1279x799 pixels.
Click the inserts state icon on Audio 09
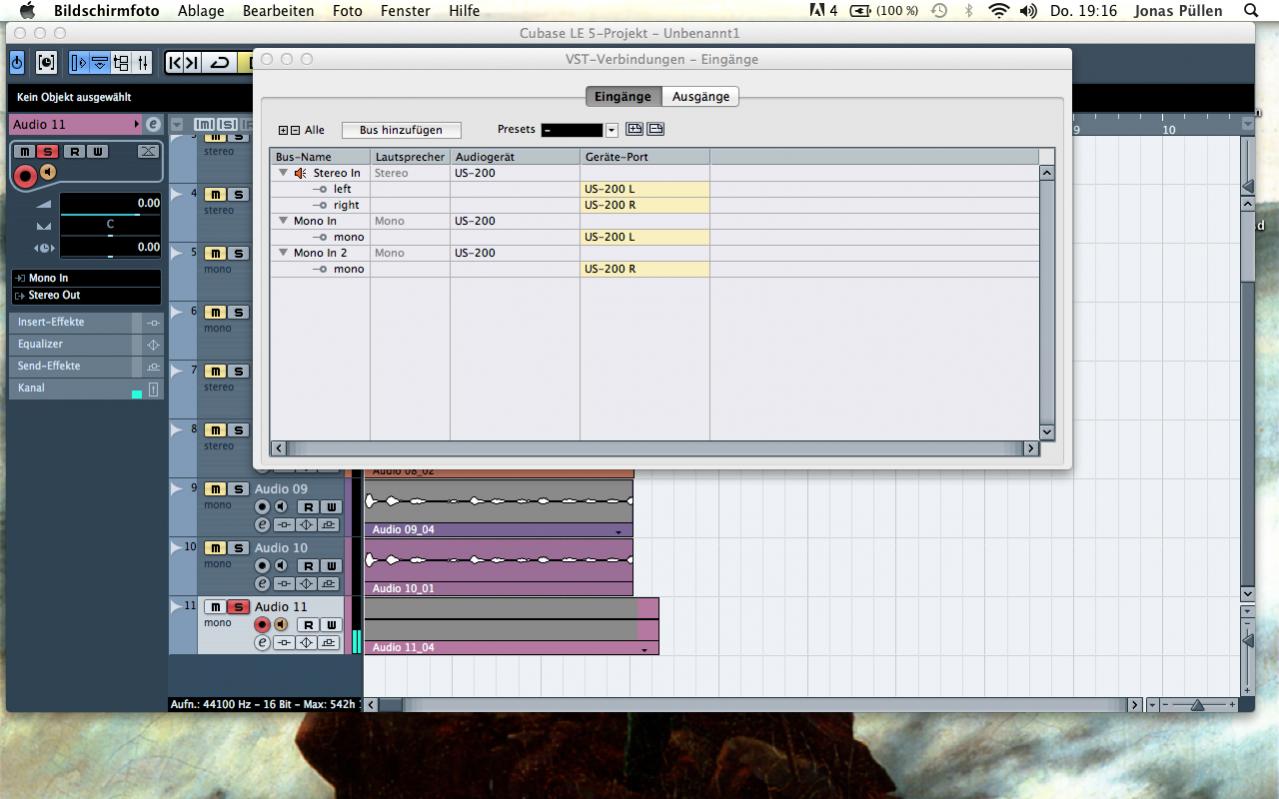285,524
